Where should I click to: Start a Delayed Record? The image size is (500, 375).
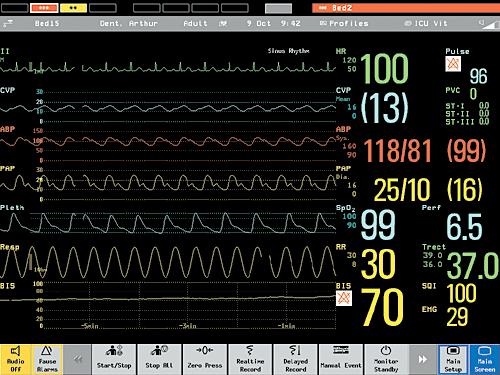[x=295, y=360]
